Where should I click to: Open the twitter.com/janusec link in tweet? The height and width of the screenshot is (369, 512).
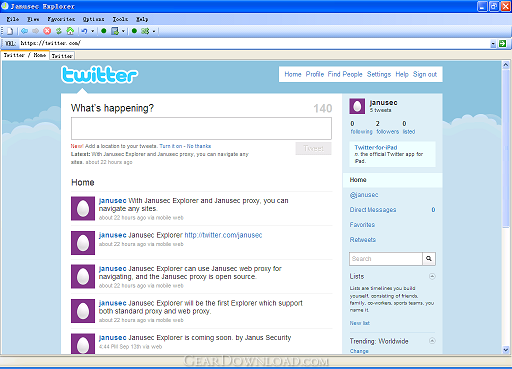pos(223,235)
